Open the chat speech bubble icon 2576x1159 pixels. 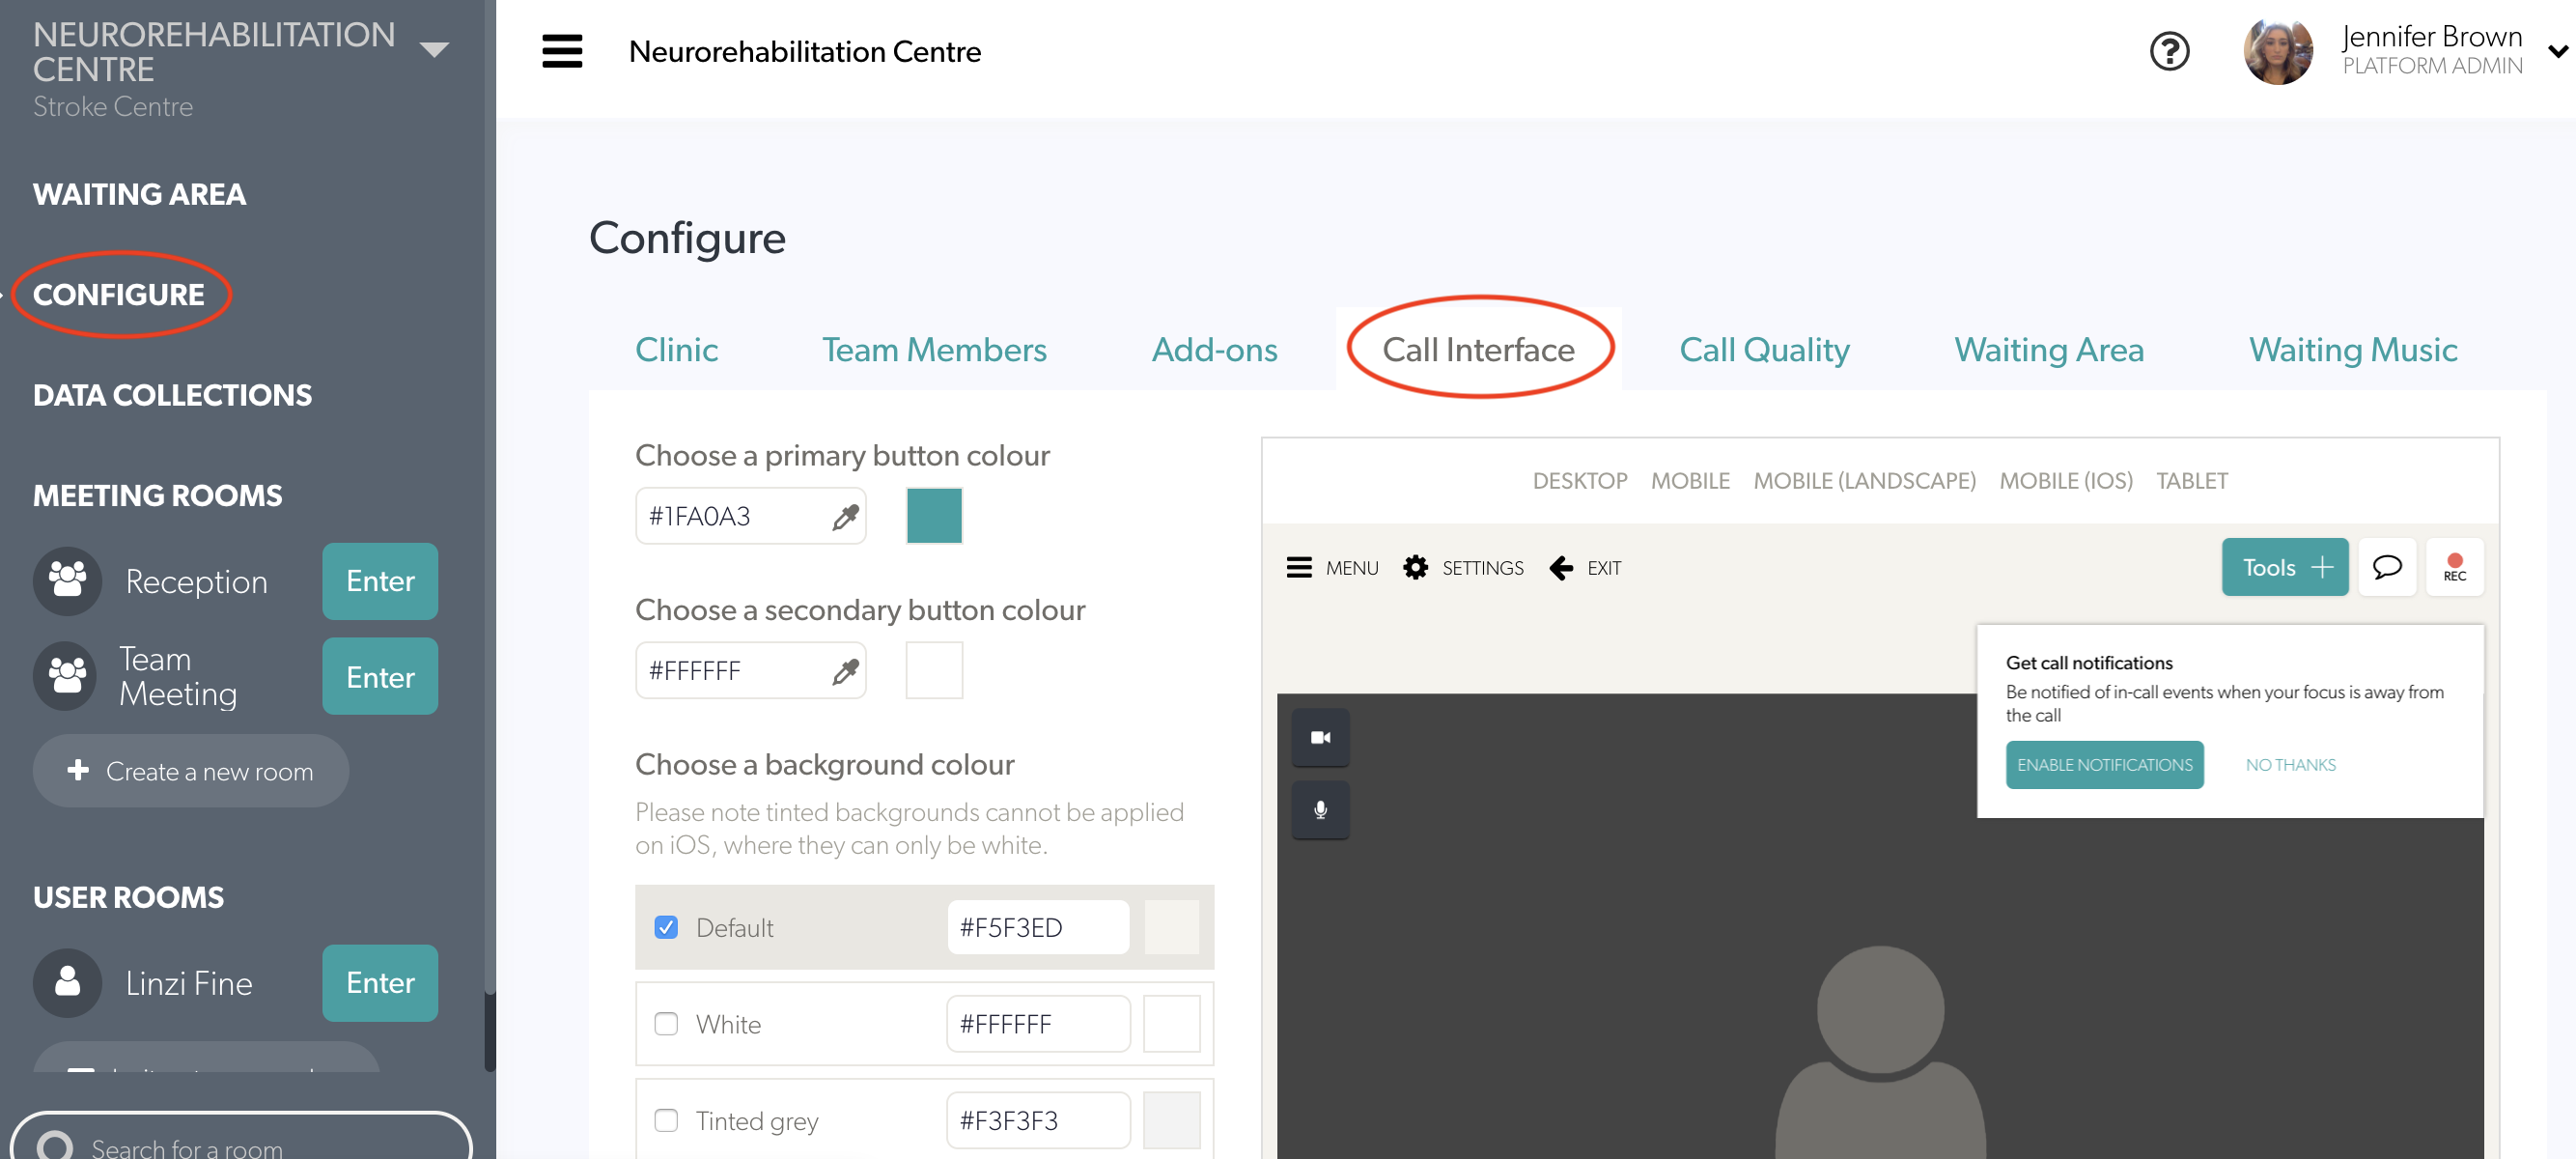point(2386,567)
